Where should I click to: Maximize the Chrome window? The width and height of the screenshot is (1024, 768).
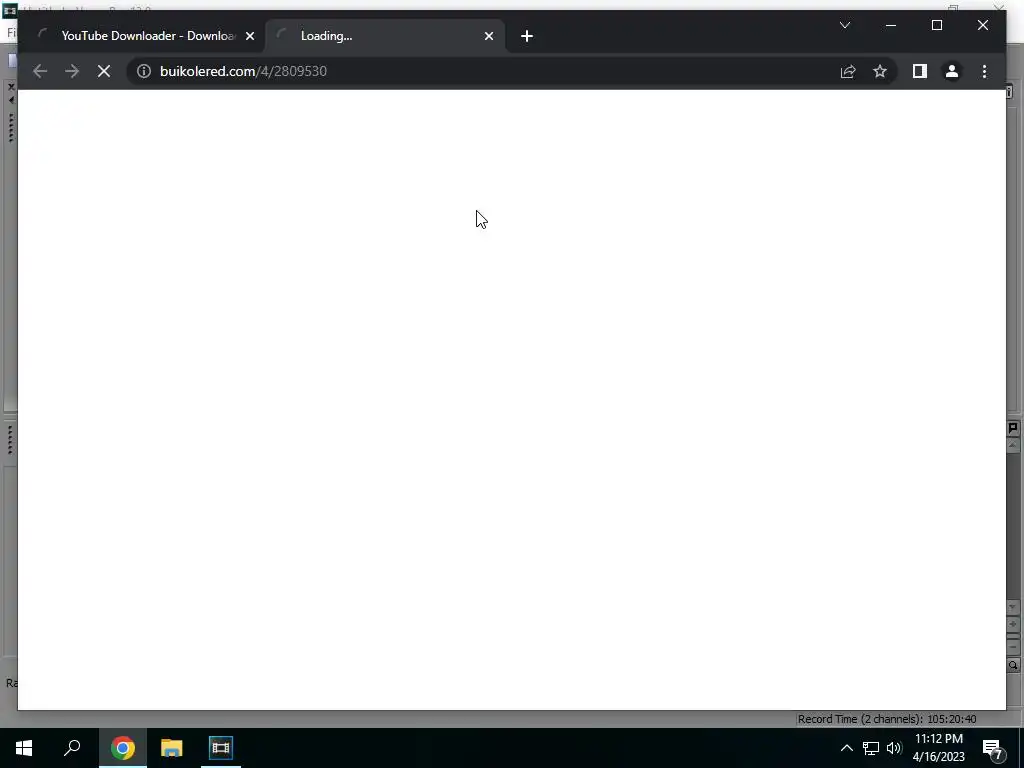(x=936, y=25)
